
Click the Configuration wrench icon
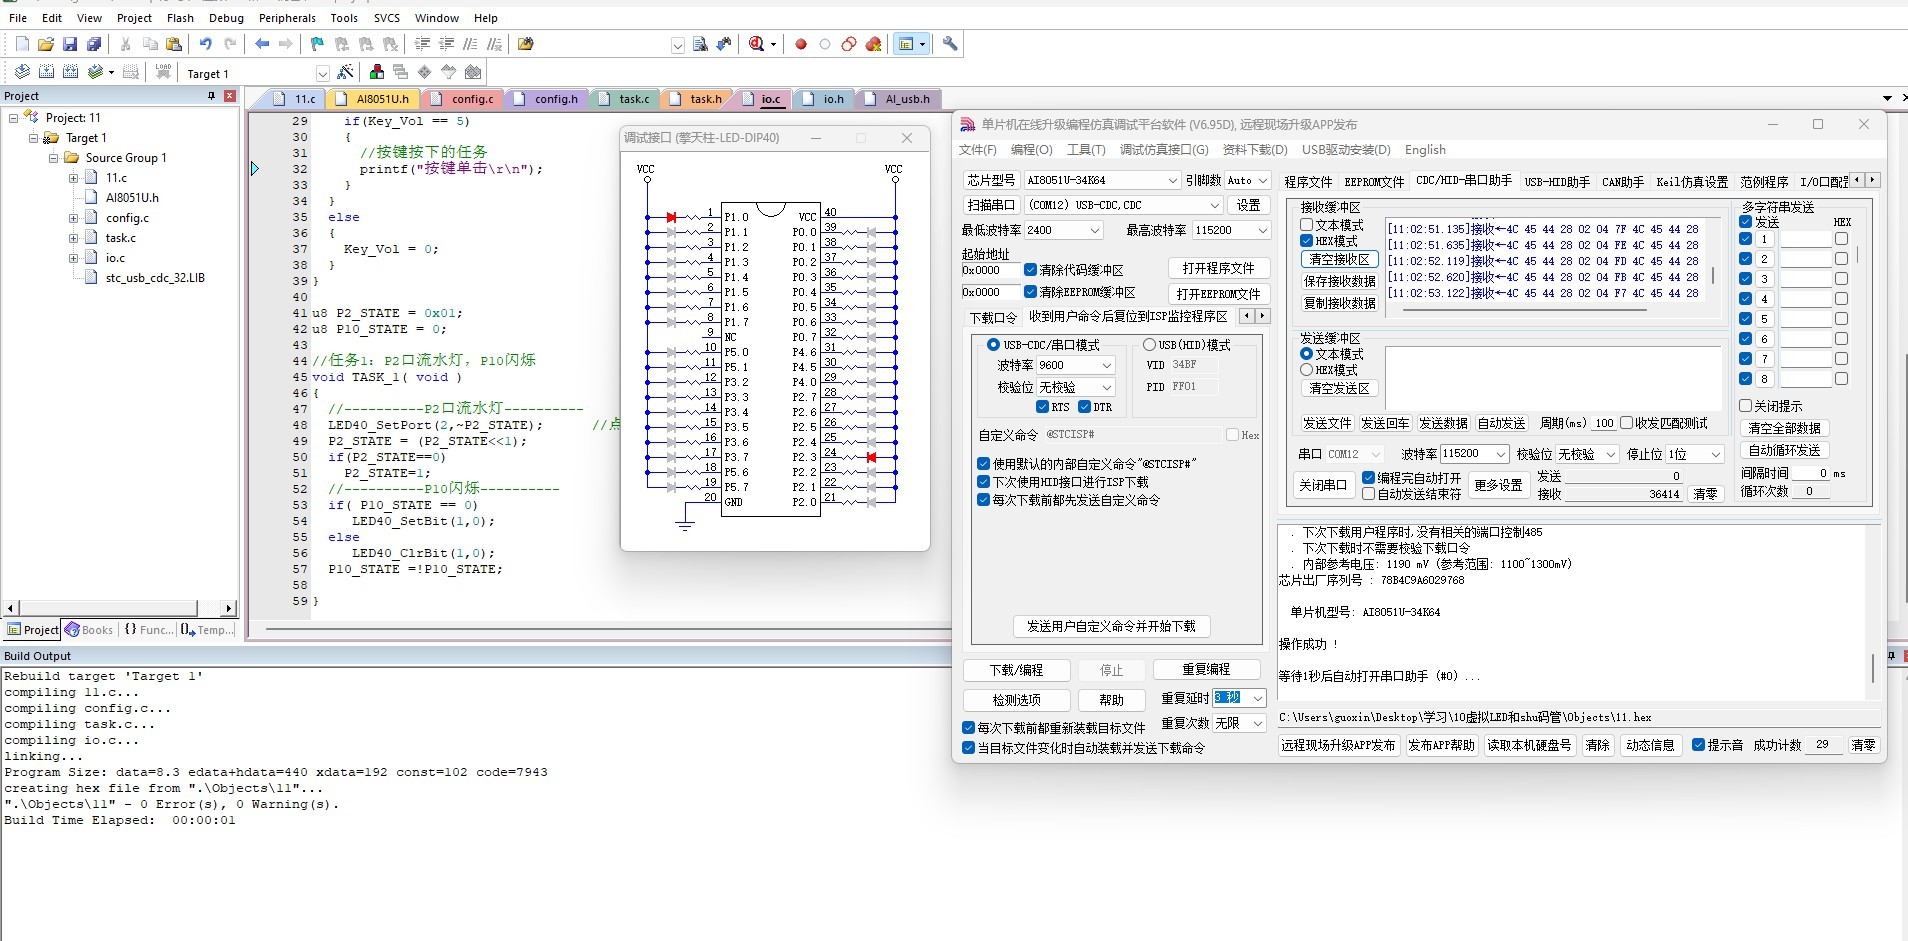[950, 44]
